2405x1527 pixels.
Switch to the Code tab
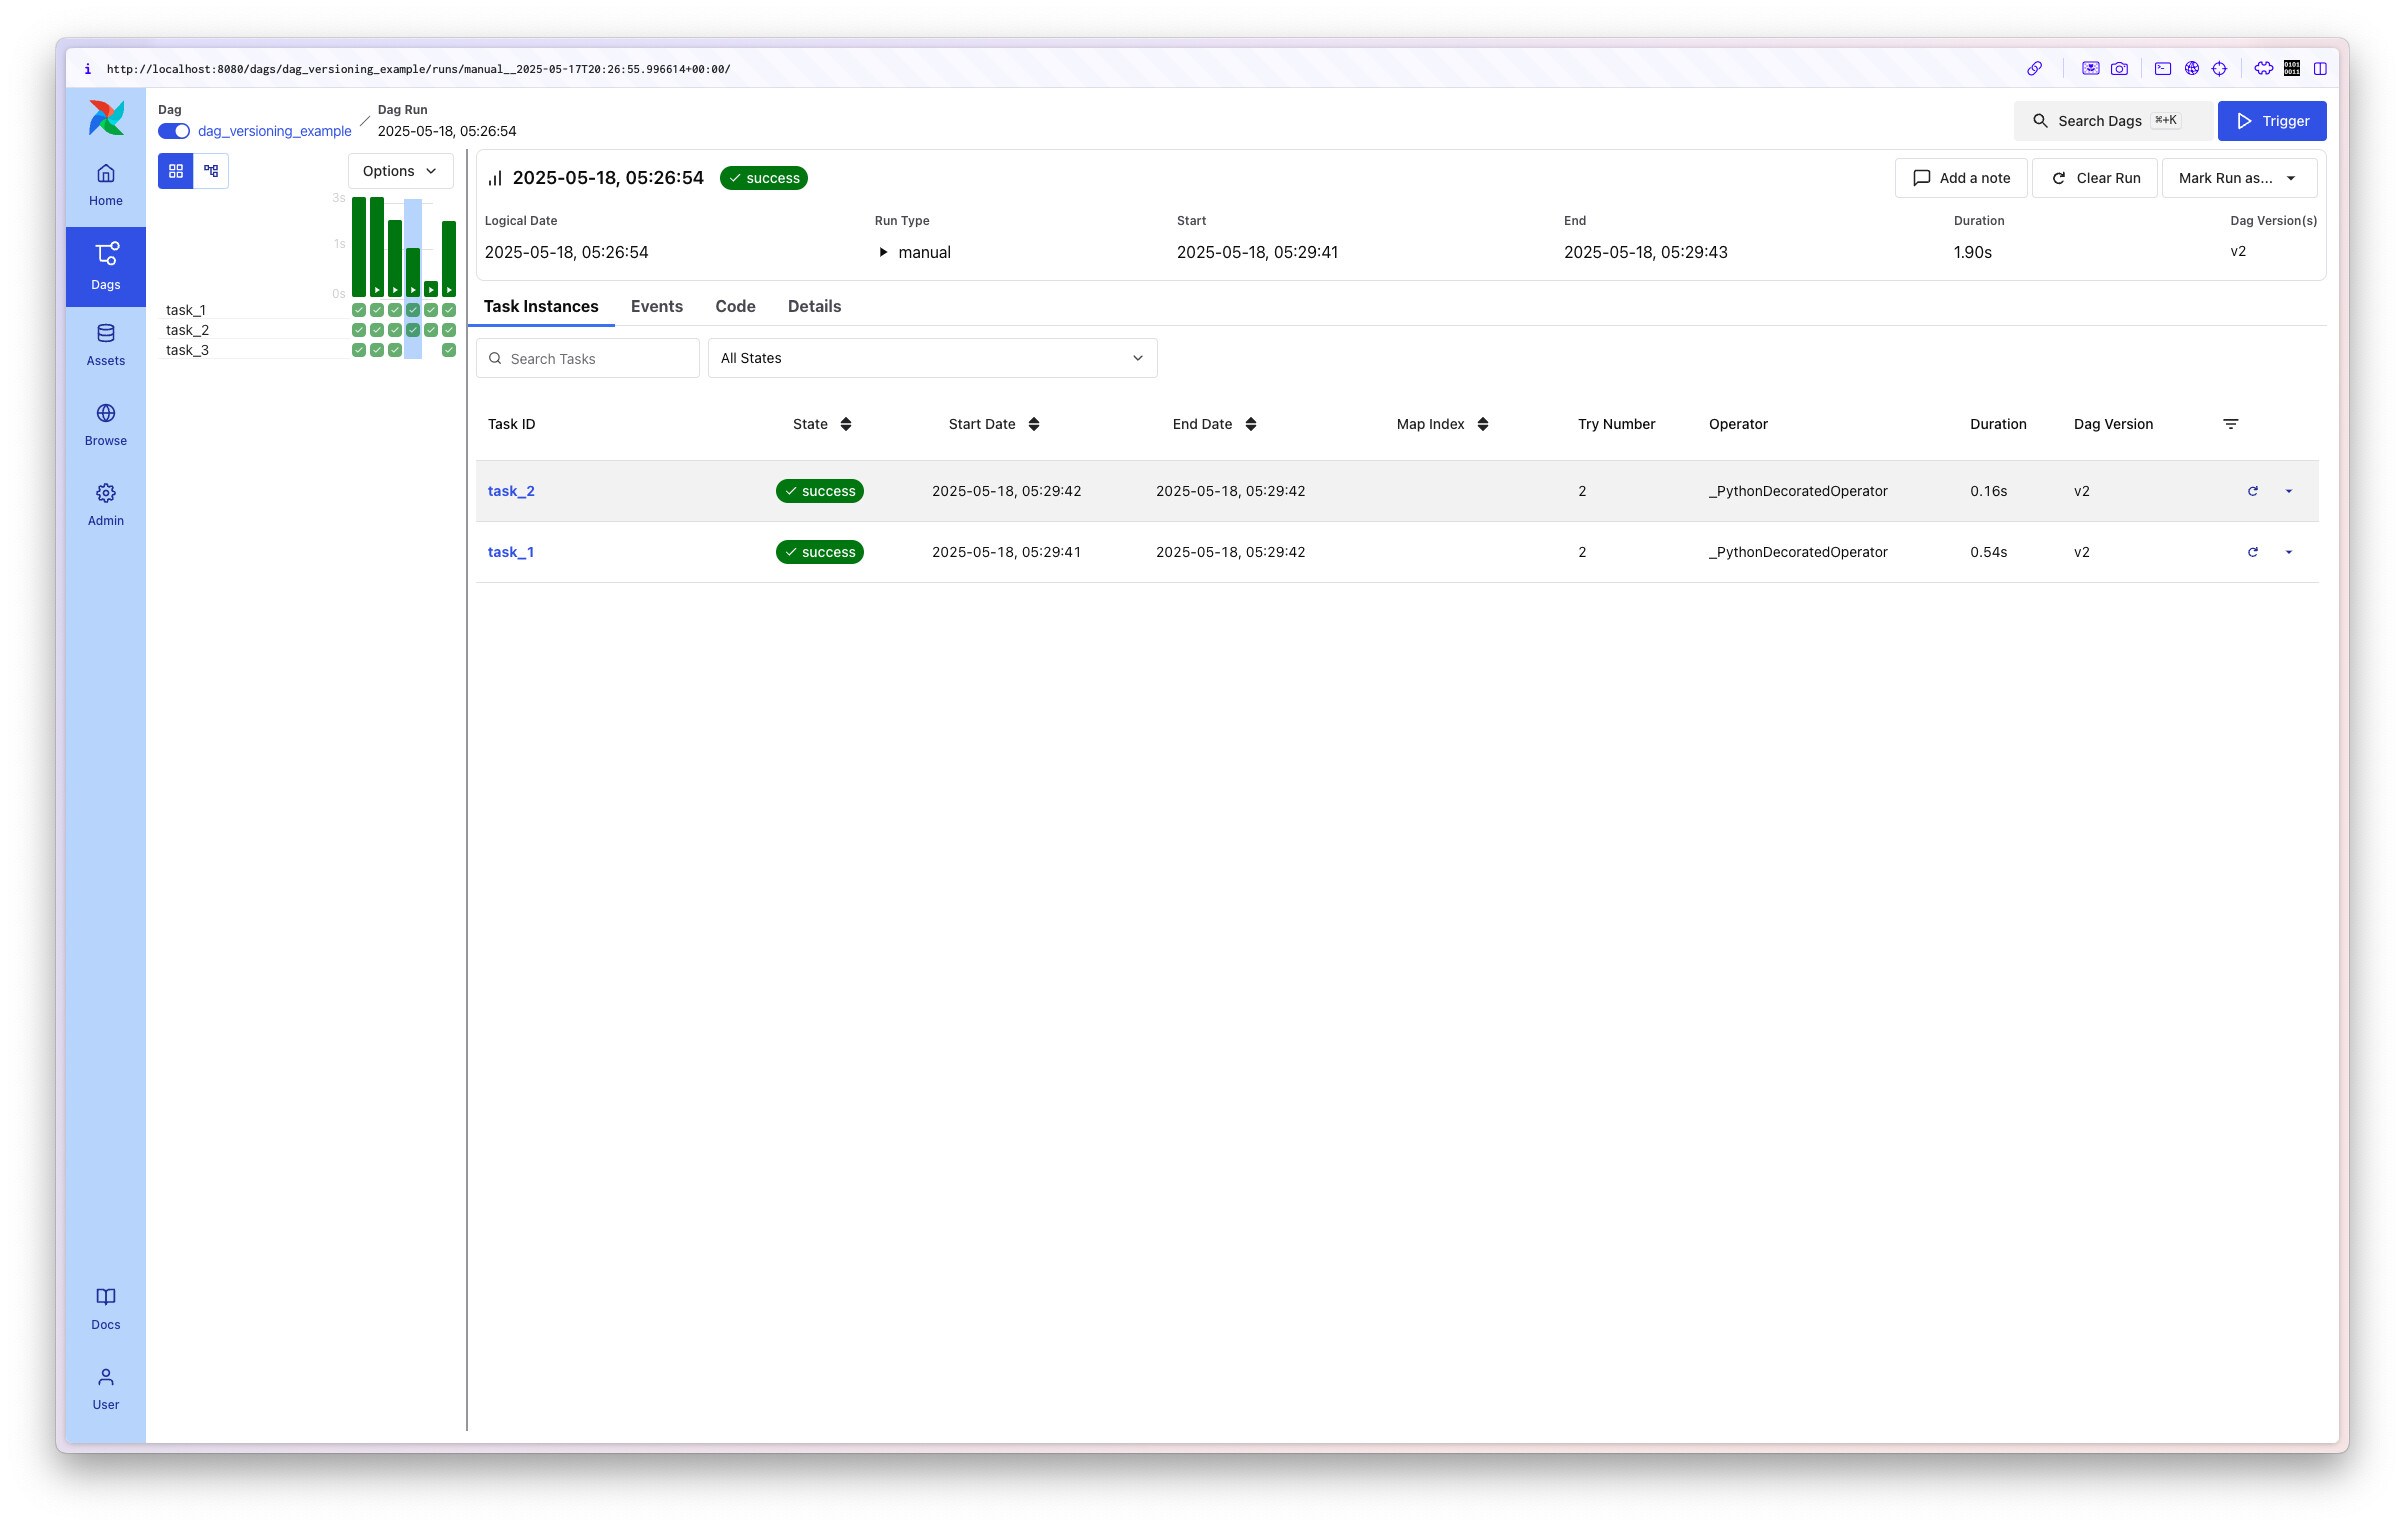pos(735,306)
